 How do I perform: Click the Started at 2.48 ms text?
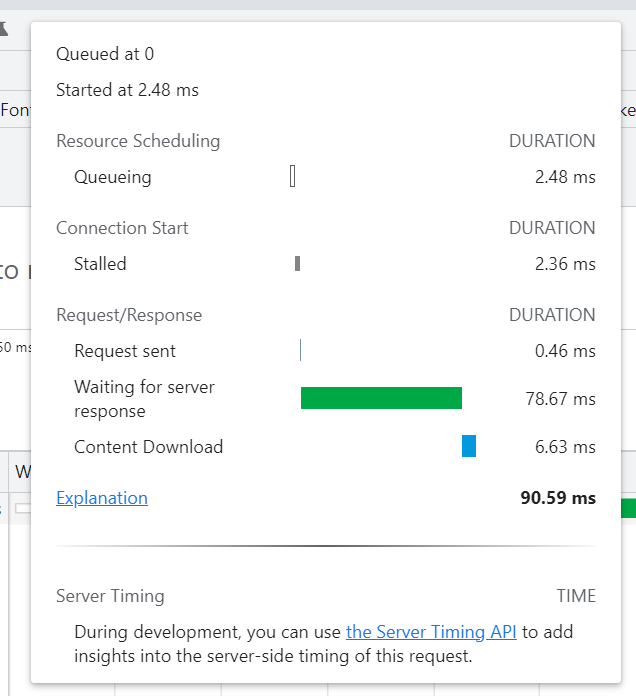point(127,90)
